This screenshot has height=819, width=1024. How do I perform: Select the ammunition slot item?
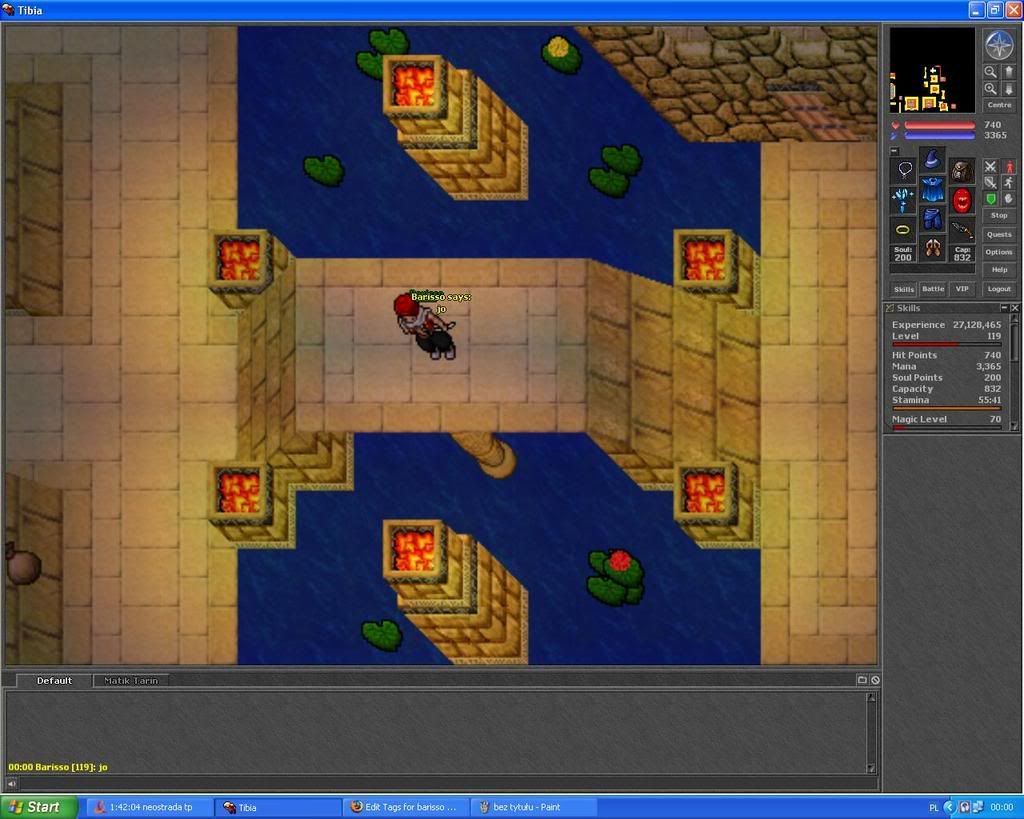961,230
